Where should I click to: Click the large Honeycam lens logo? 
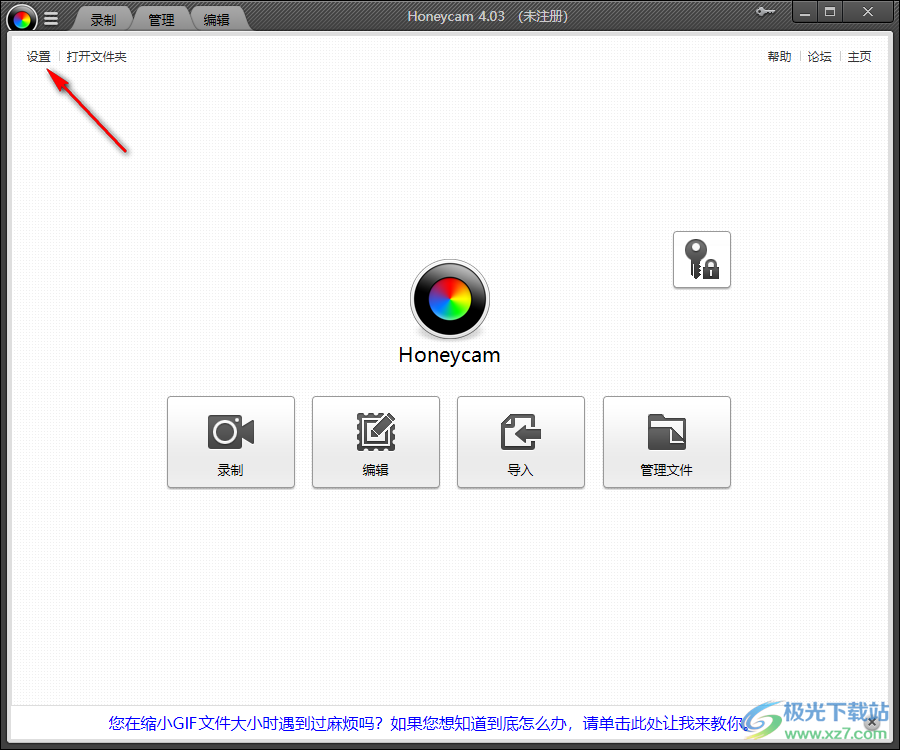click(450, 299)
